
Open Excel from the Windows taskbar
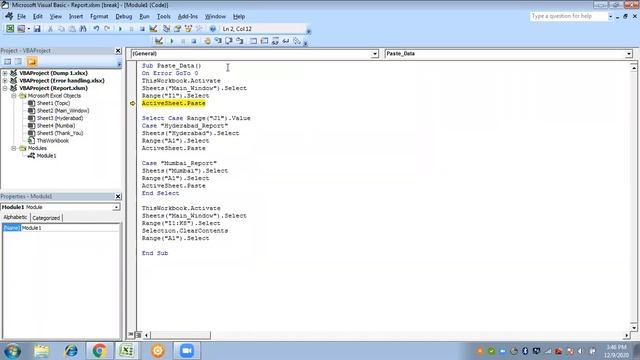point(127,351)
